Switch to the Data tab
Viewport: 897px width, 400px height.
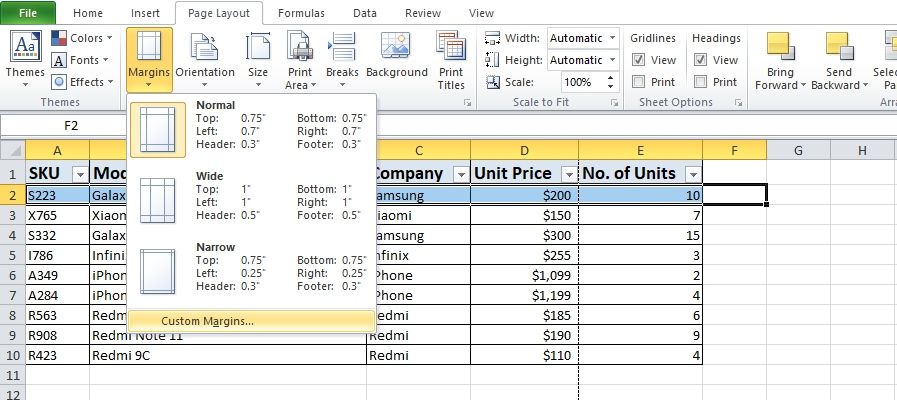coord(365,13)
